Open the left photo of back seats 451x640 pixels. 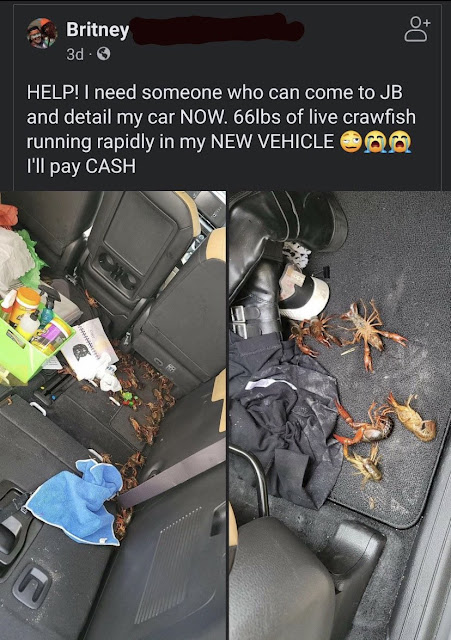coord(113,415)
